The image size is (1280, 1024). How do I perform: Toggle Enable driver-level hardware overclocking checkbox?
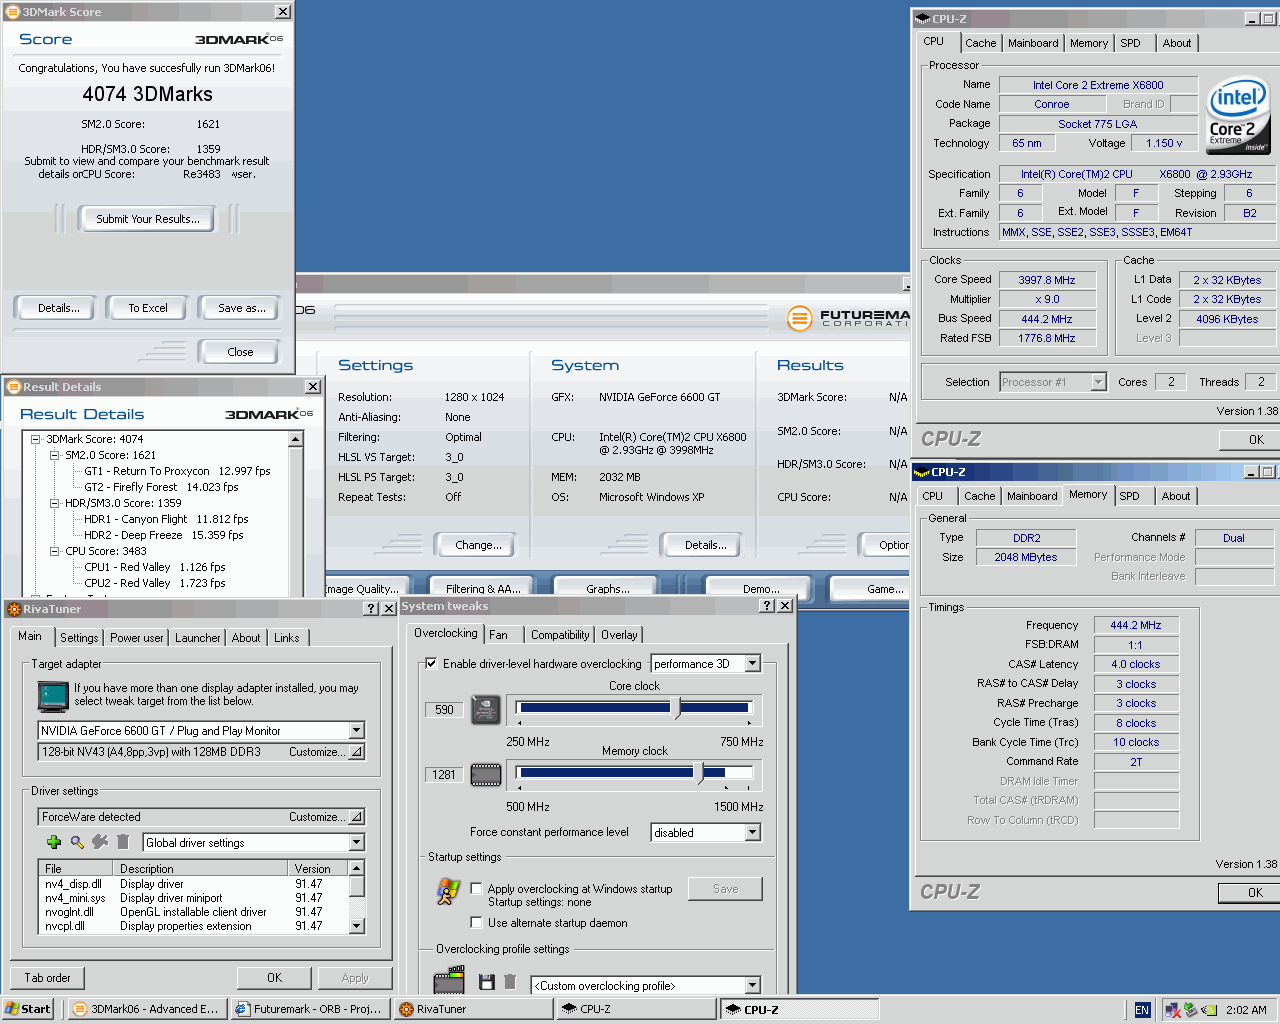pos(431,663)
